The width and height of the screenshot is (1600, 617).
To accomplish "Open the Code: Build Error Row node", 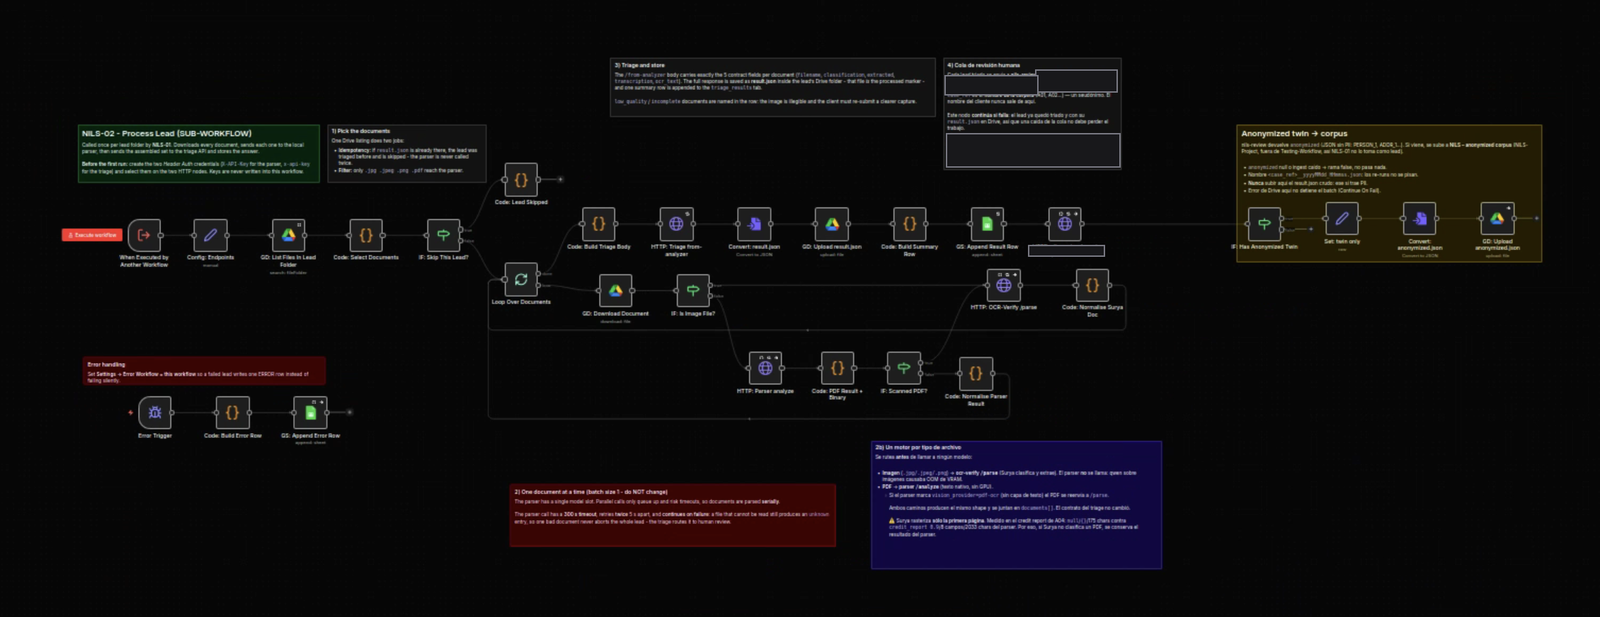I will [232, 412].
